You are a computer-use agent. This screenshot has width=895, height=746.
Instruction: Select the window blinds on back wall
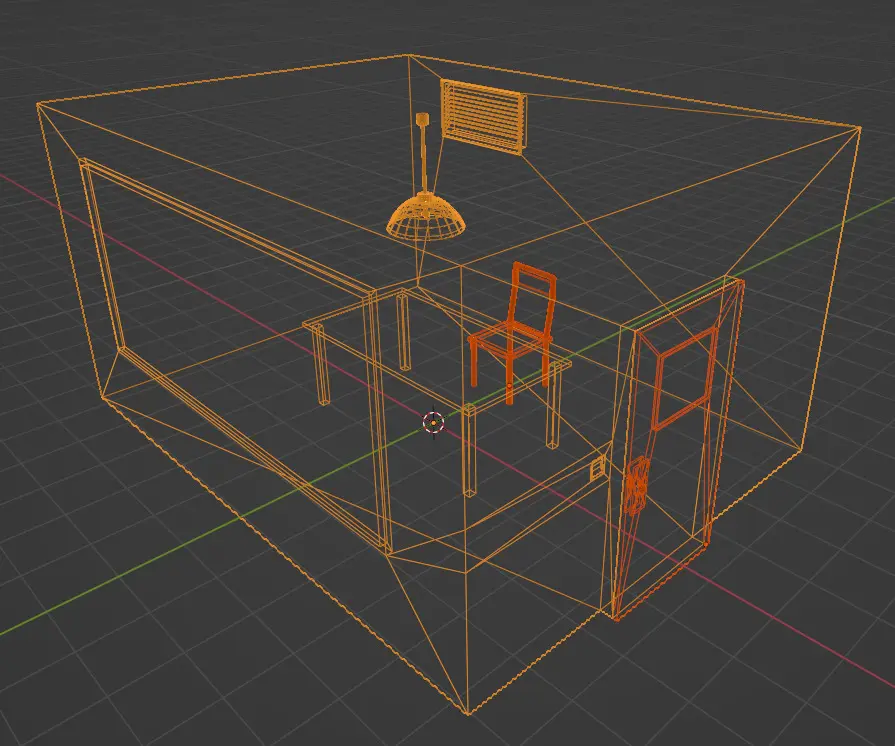point(484,117)
